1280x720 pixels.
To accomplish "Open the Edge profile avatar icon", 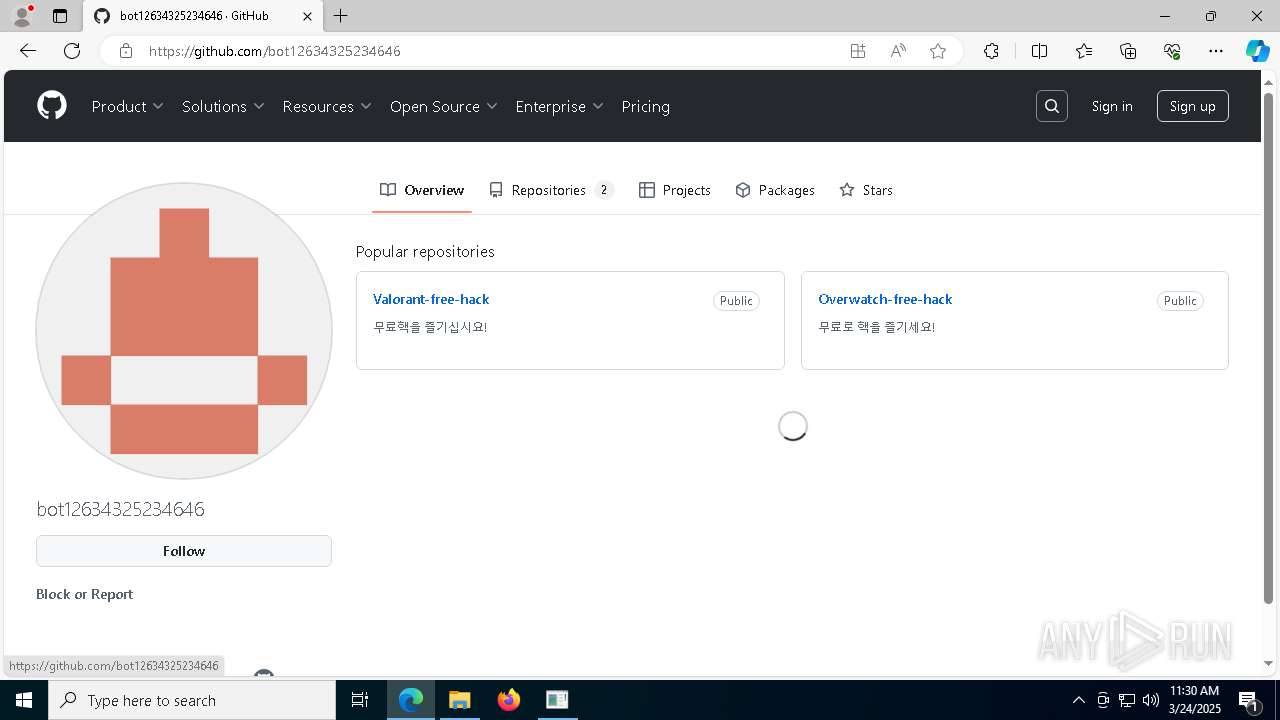I will coord(22,16).
